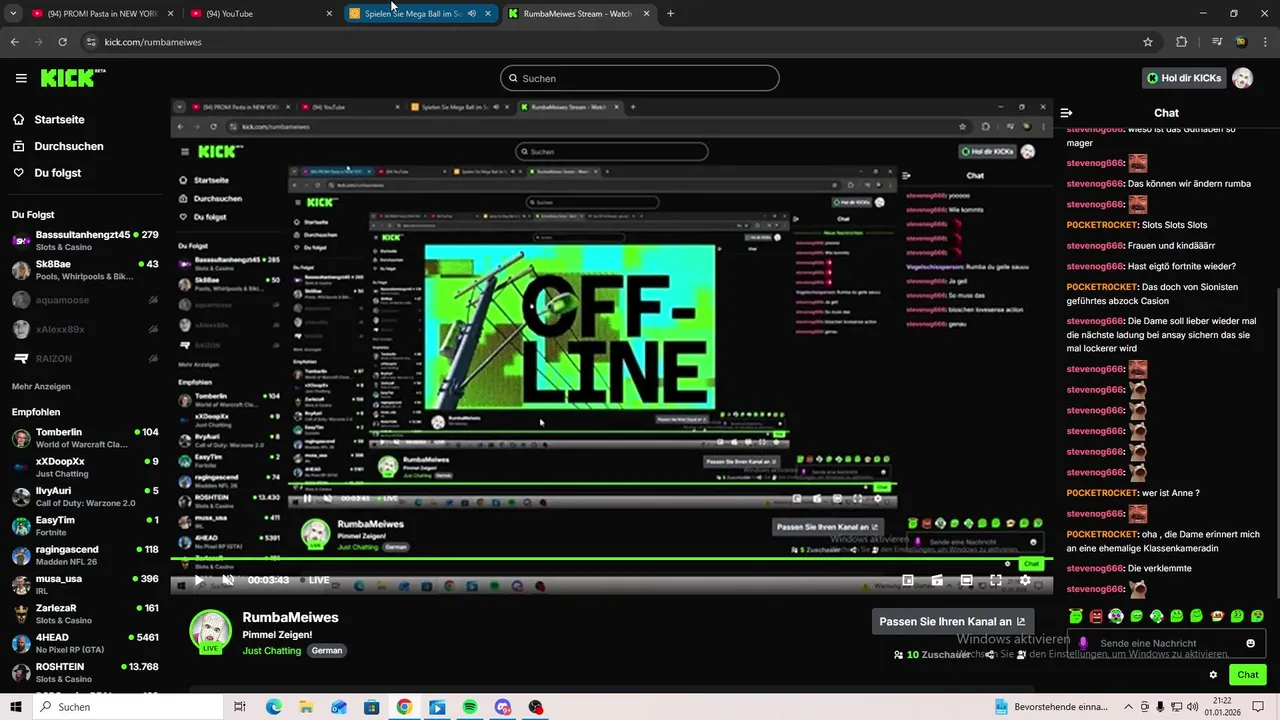Open Spotify from the Windows taskbar
The width and height of the screenshot is (1280, 720).
(x=470, y=707)
